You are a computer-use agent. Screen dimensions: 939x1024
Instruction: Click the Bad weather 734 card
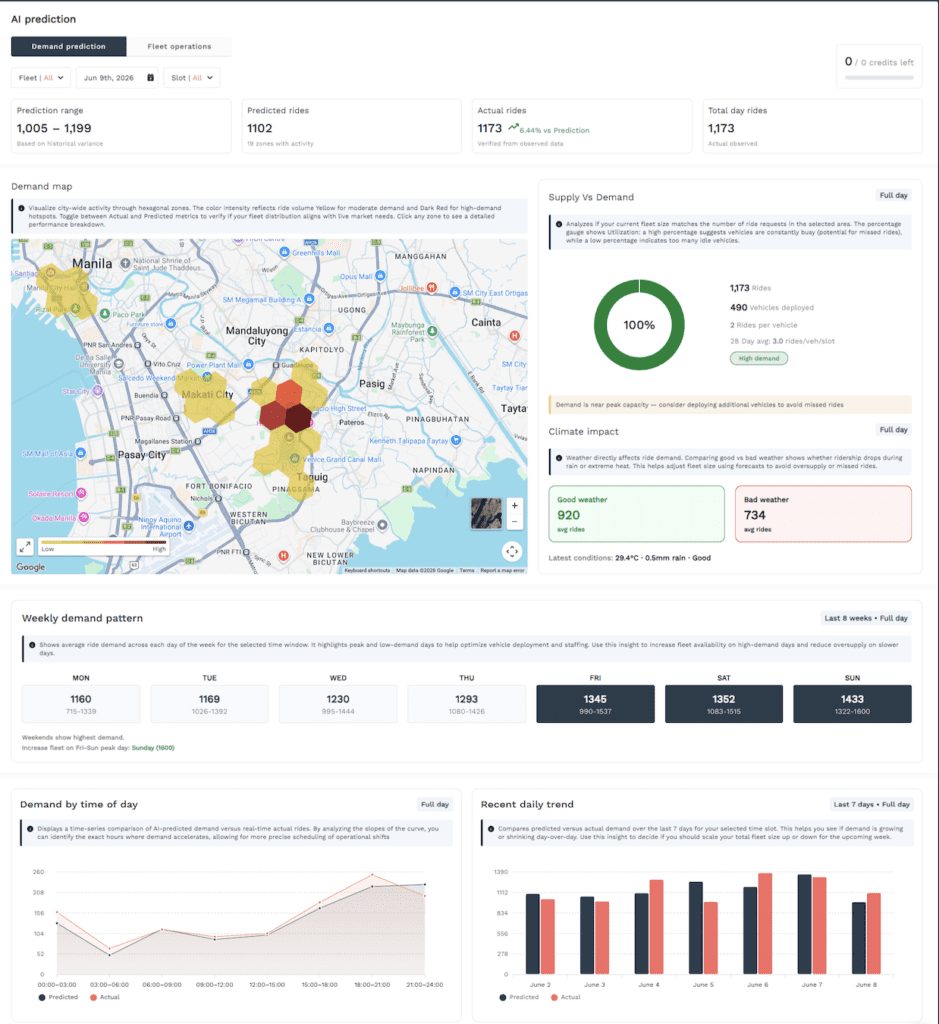pos(823,514)
